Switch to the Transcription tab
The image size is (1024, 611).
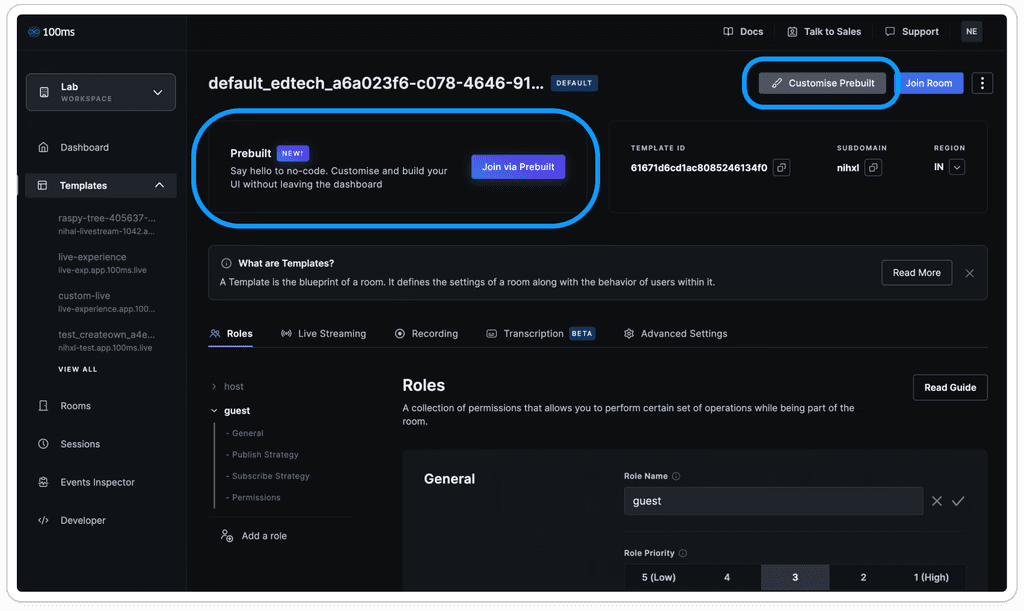click(540, 334)
